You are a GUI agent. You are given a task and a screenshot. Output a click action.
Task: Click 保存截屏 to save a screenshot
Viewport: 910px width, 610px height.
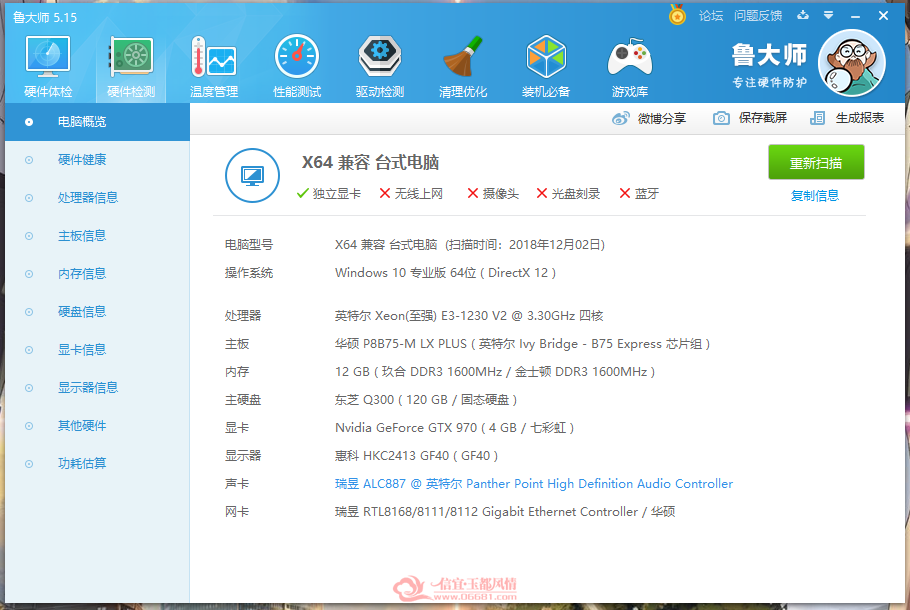750,118
